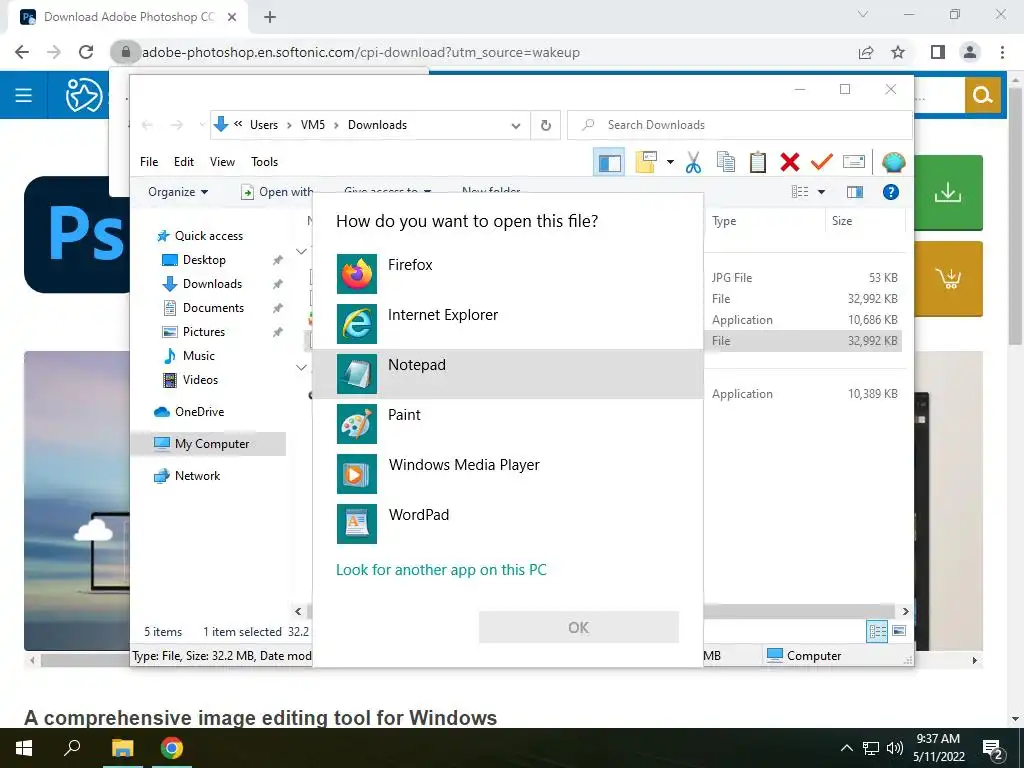
Task: Click the Paste clipboard toolbar icon
Action: pos(758,162)
